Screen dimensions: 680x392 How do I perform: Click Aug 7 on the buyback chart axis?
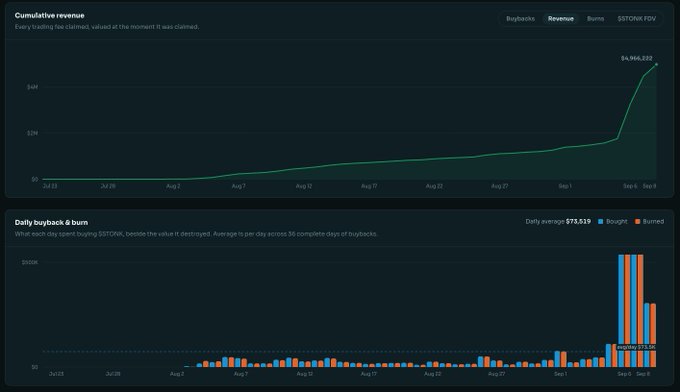click(x=241, y=374)
